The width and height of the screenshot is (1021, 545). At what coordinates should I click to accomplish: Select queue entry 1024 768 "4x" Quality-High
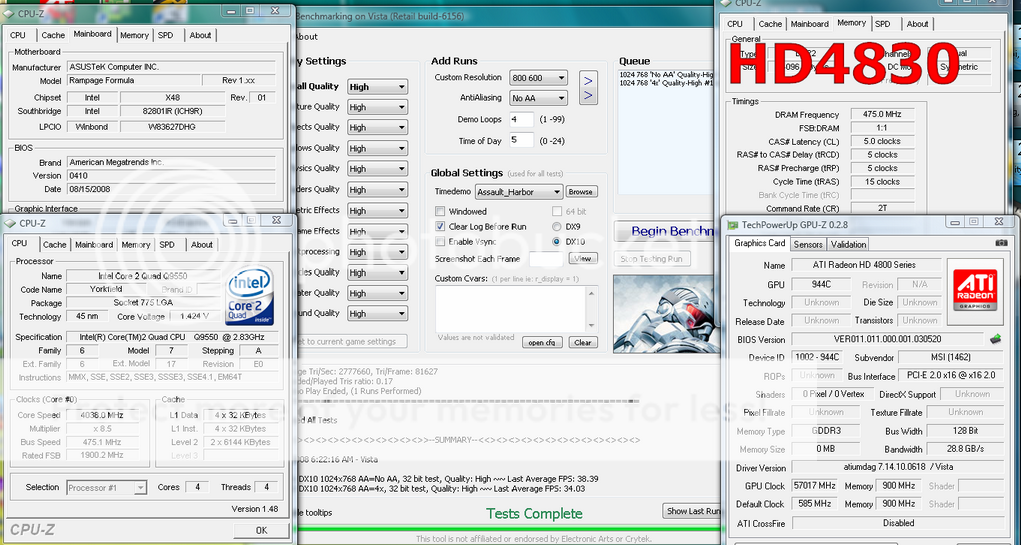click(666, 83)
